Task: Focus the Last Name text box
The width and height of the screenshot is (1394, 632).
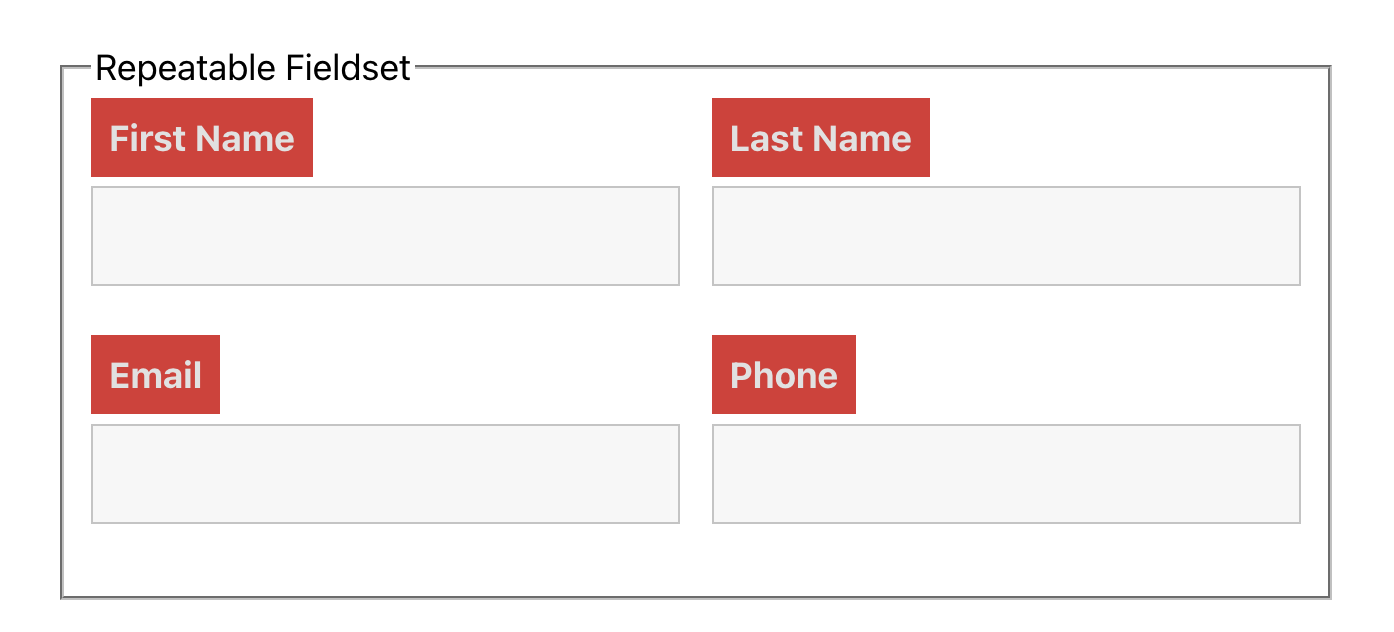Action: click(1006, 236)
